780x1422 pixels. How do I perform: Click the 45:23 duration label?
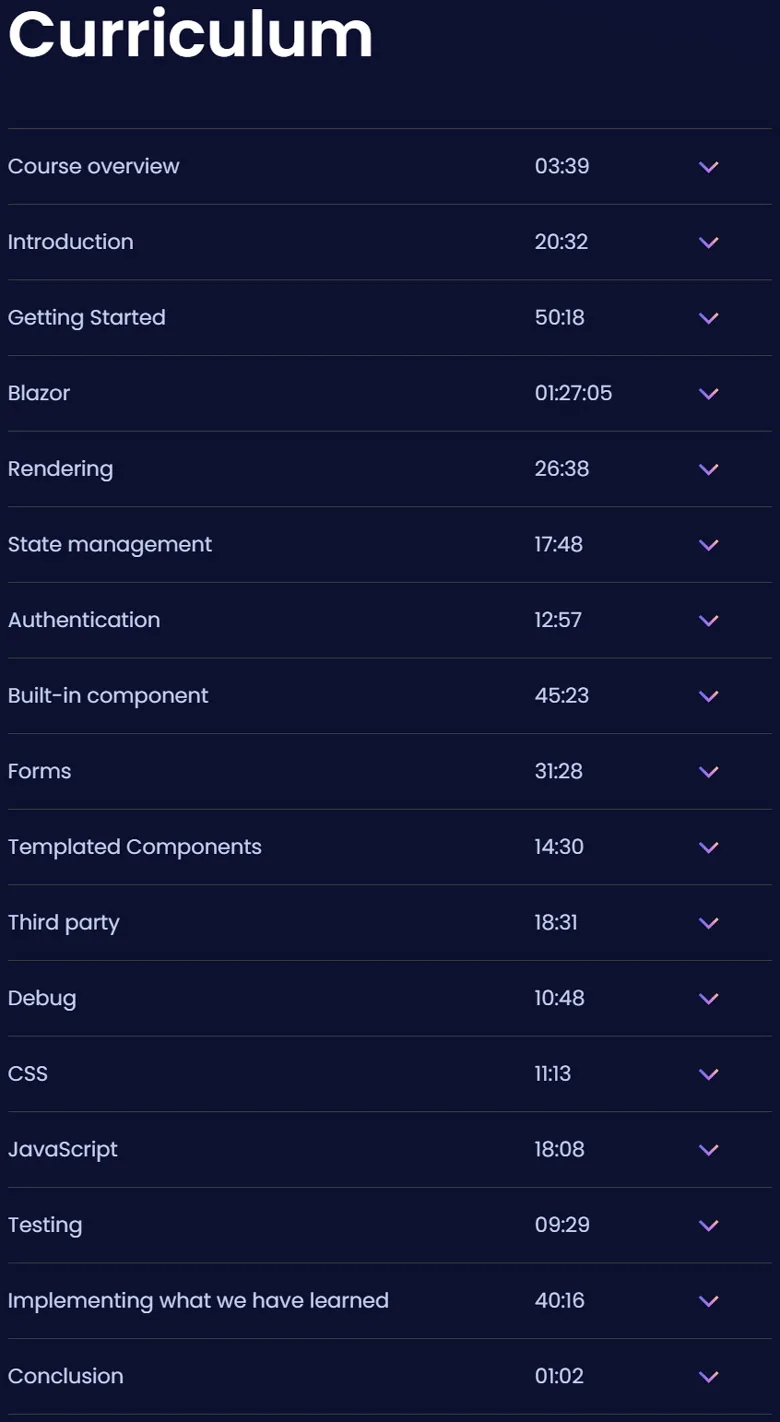pos(562,695)
